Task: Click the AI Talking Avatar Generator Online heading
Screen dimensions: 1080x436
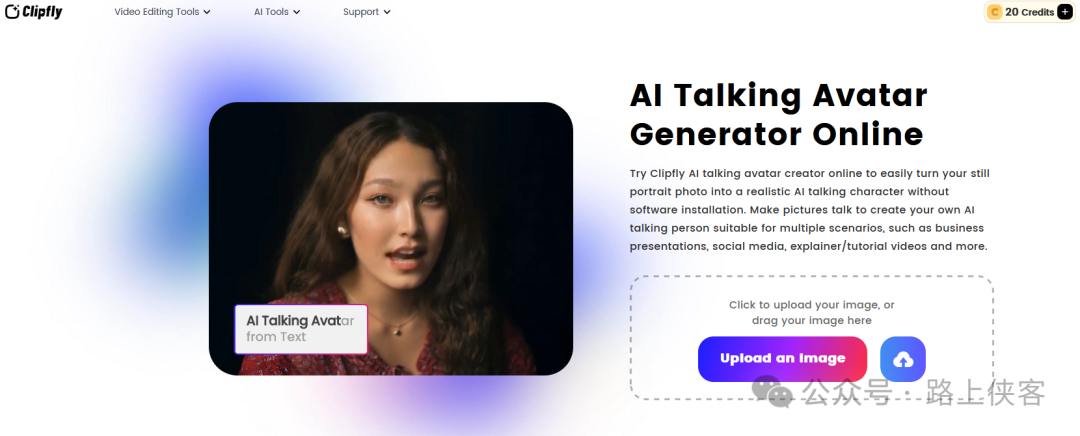Action: pyautogui.click(x=778, y=115)
